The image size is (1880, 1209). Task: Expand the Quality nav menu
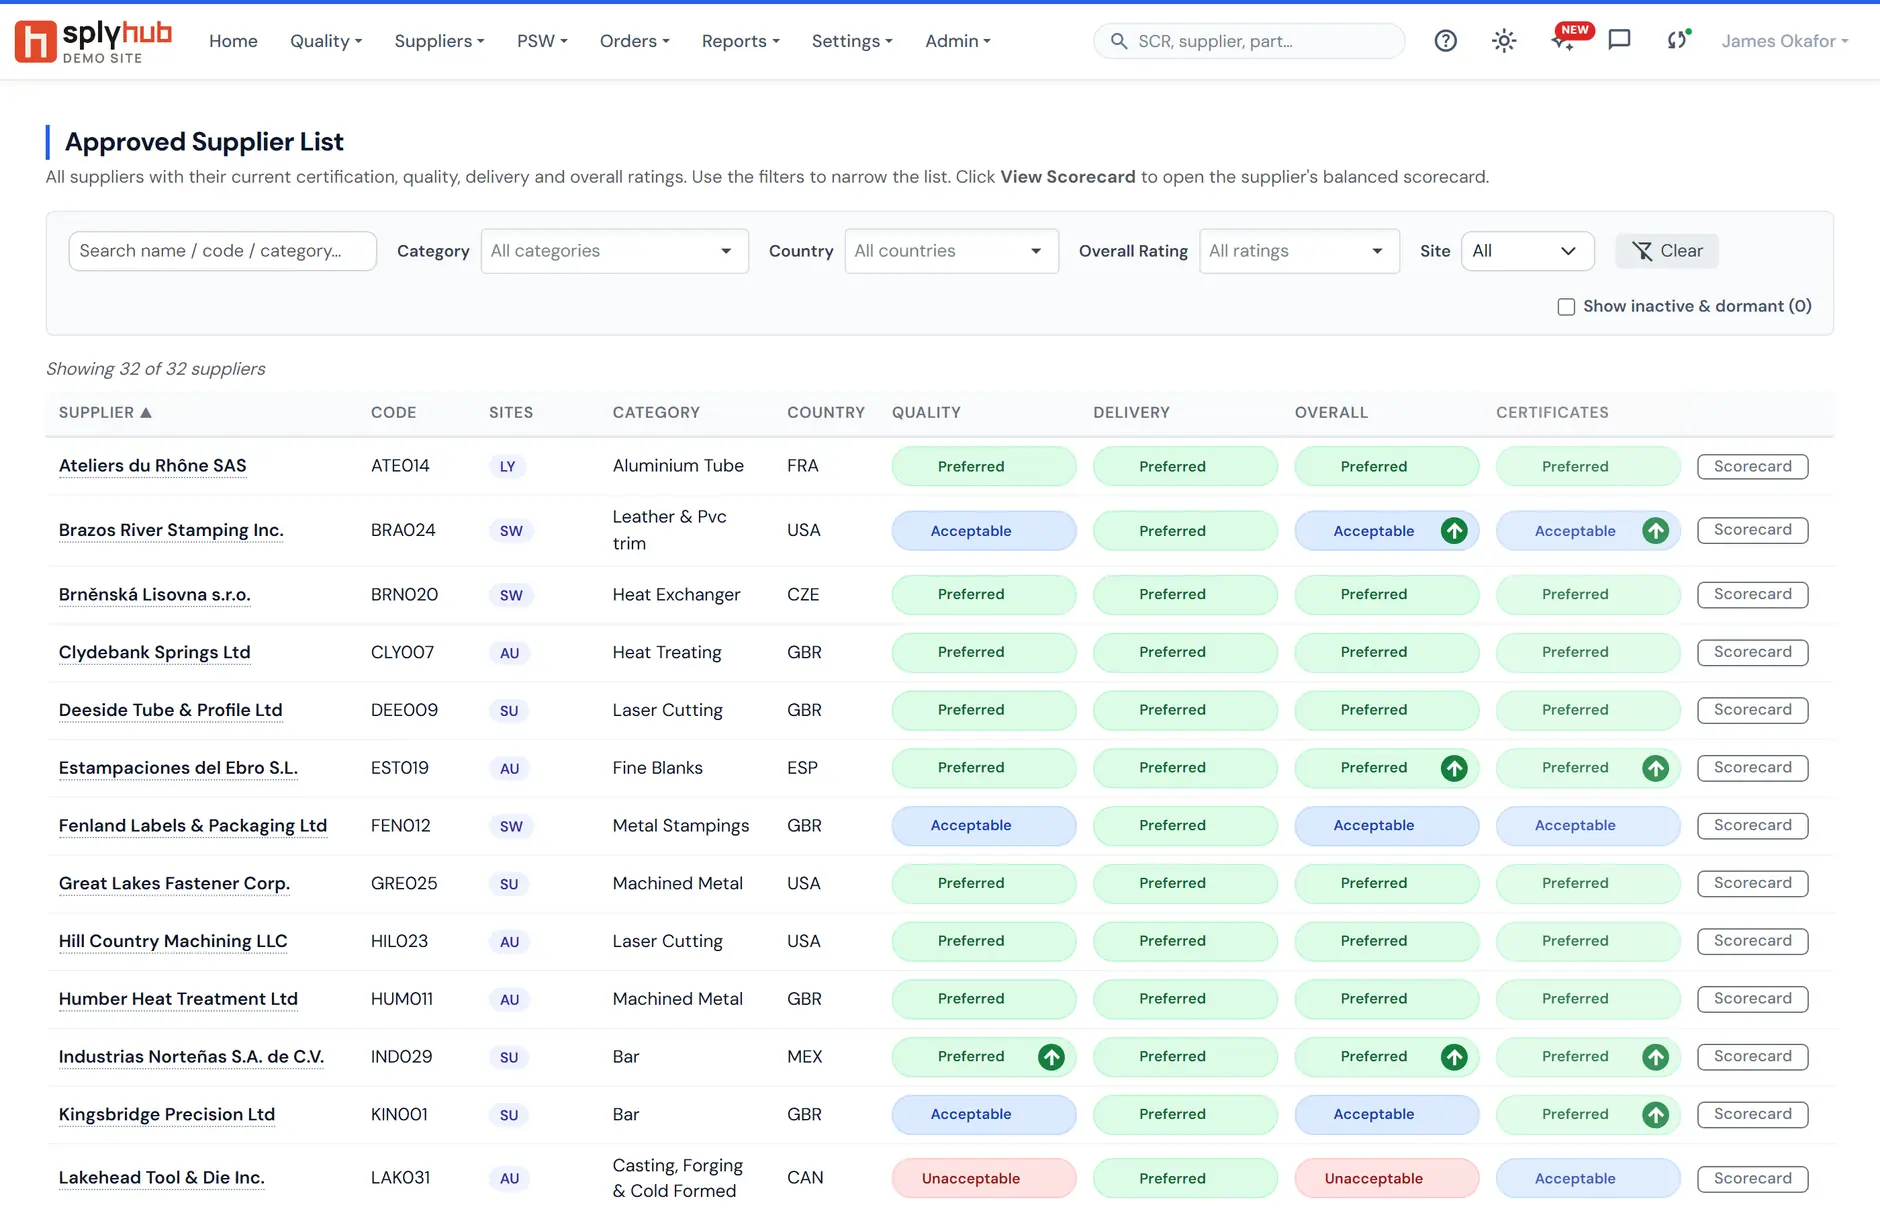click(x=326, y=41)
